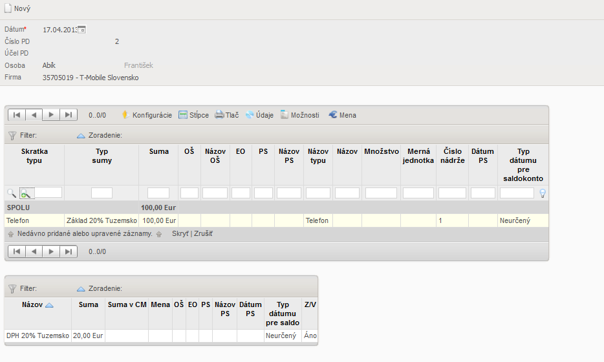Click the Typ sumy column header

coord(102,156)
